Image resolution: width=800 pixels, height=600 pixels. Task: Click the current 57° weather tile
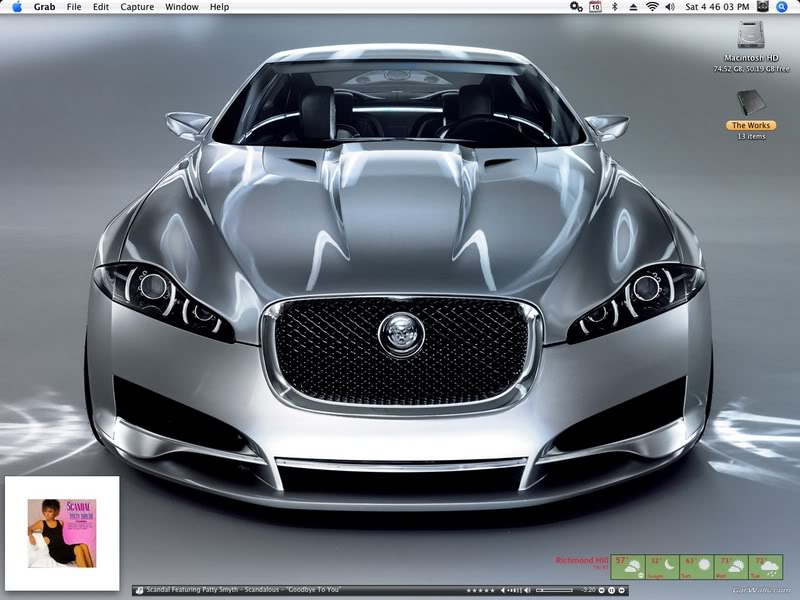pos(628,567)
